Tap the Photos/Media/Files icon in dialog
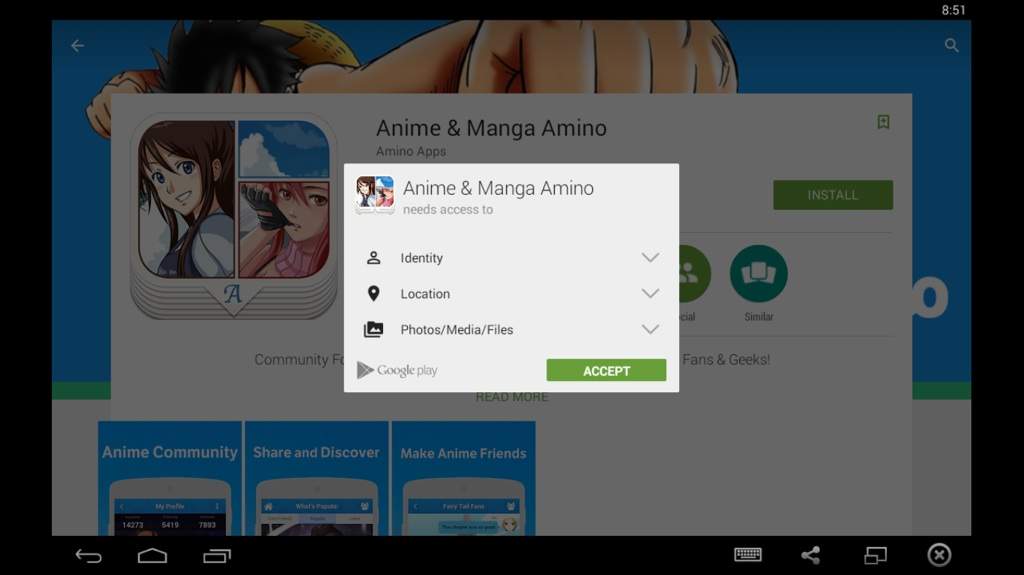This screenshot has height=575, width=1024. coord(374,329)
